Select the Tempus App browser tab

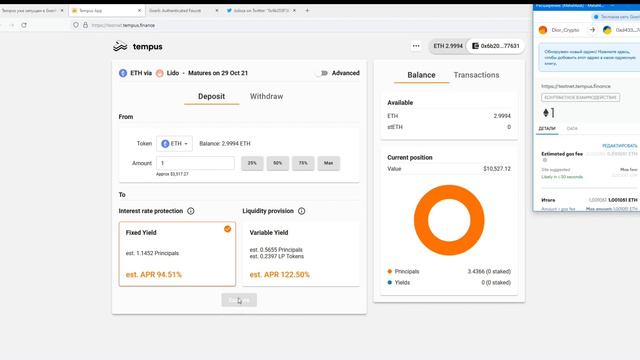107,11
